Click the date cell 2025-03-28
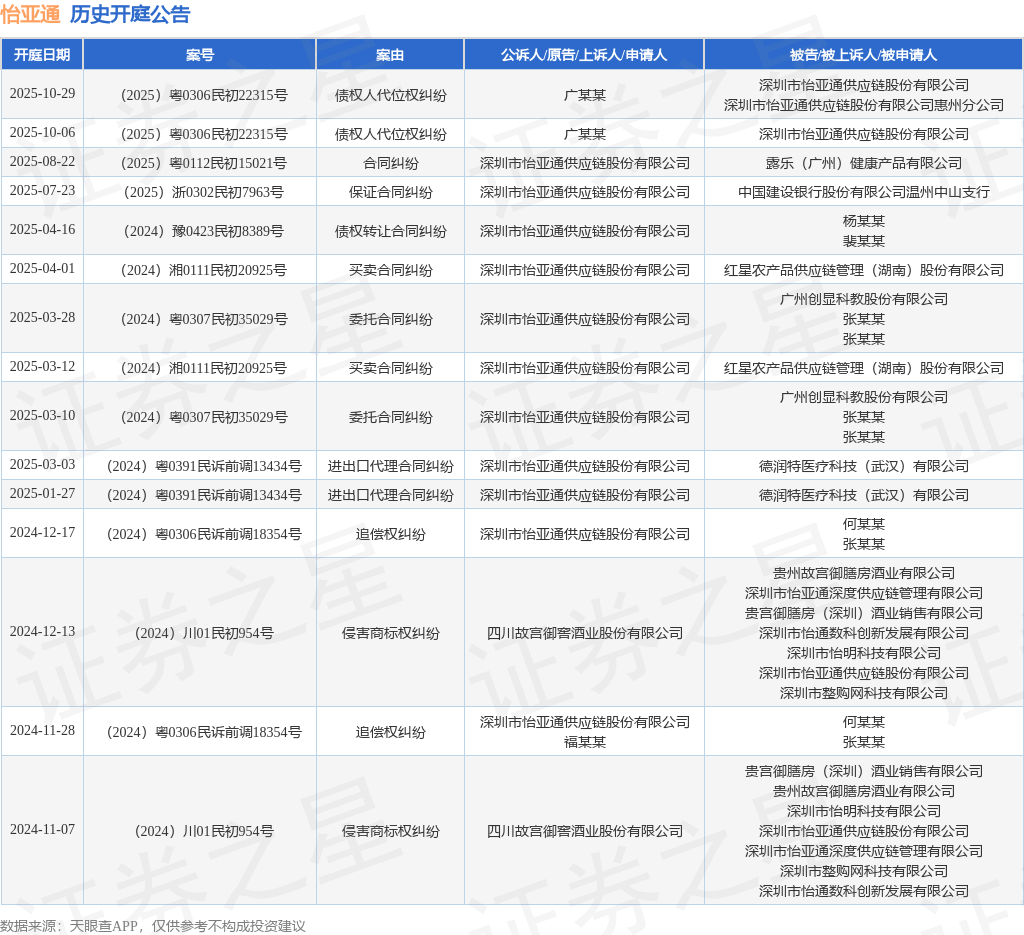Screen dimensions: 1024x935 [42, 317]
